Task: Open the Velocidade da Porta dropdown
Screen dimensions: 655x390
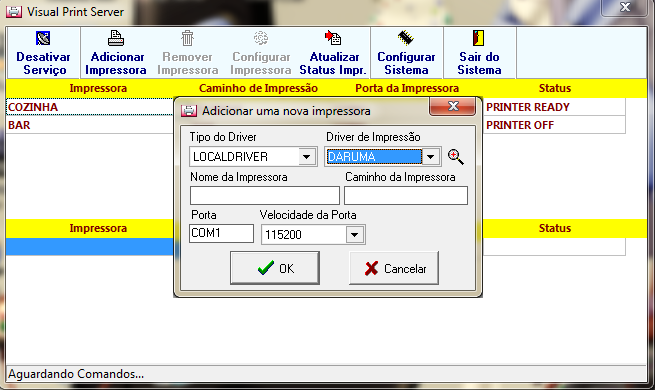Action: (x=355, y=235)
